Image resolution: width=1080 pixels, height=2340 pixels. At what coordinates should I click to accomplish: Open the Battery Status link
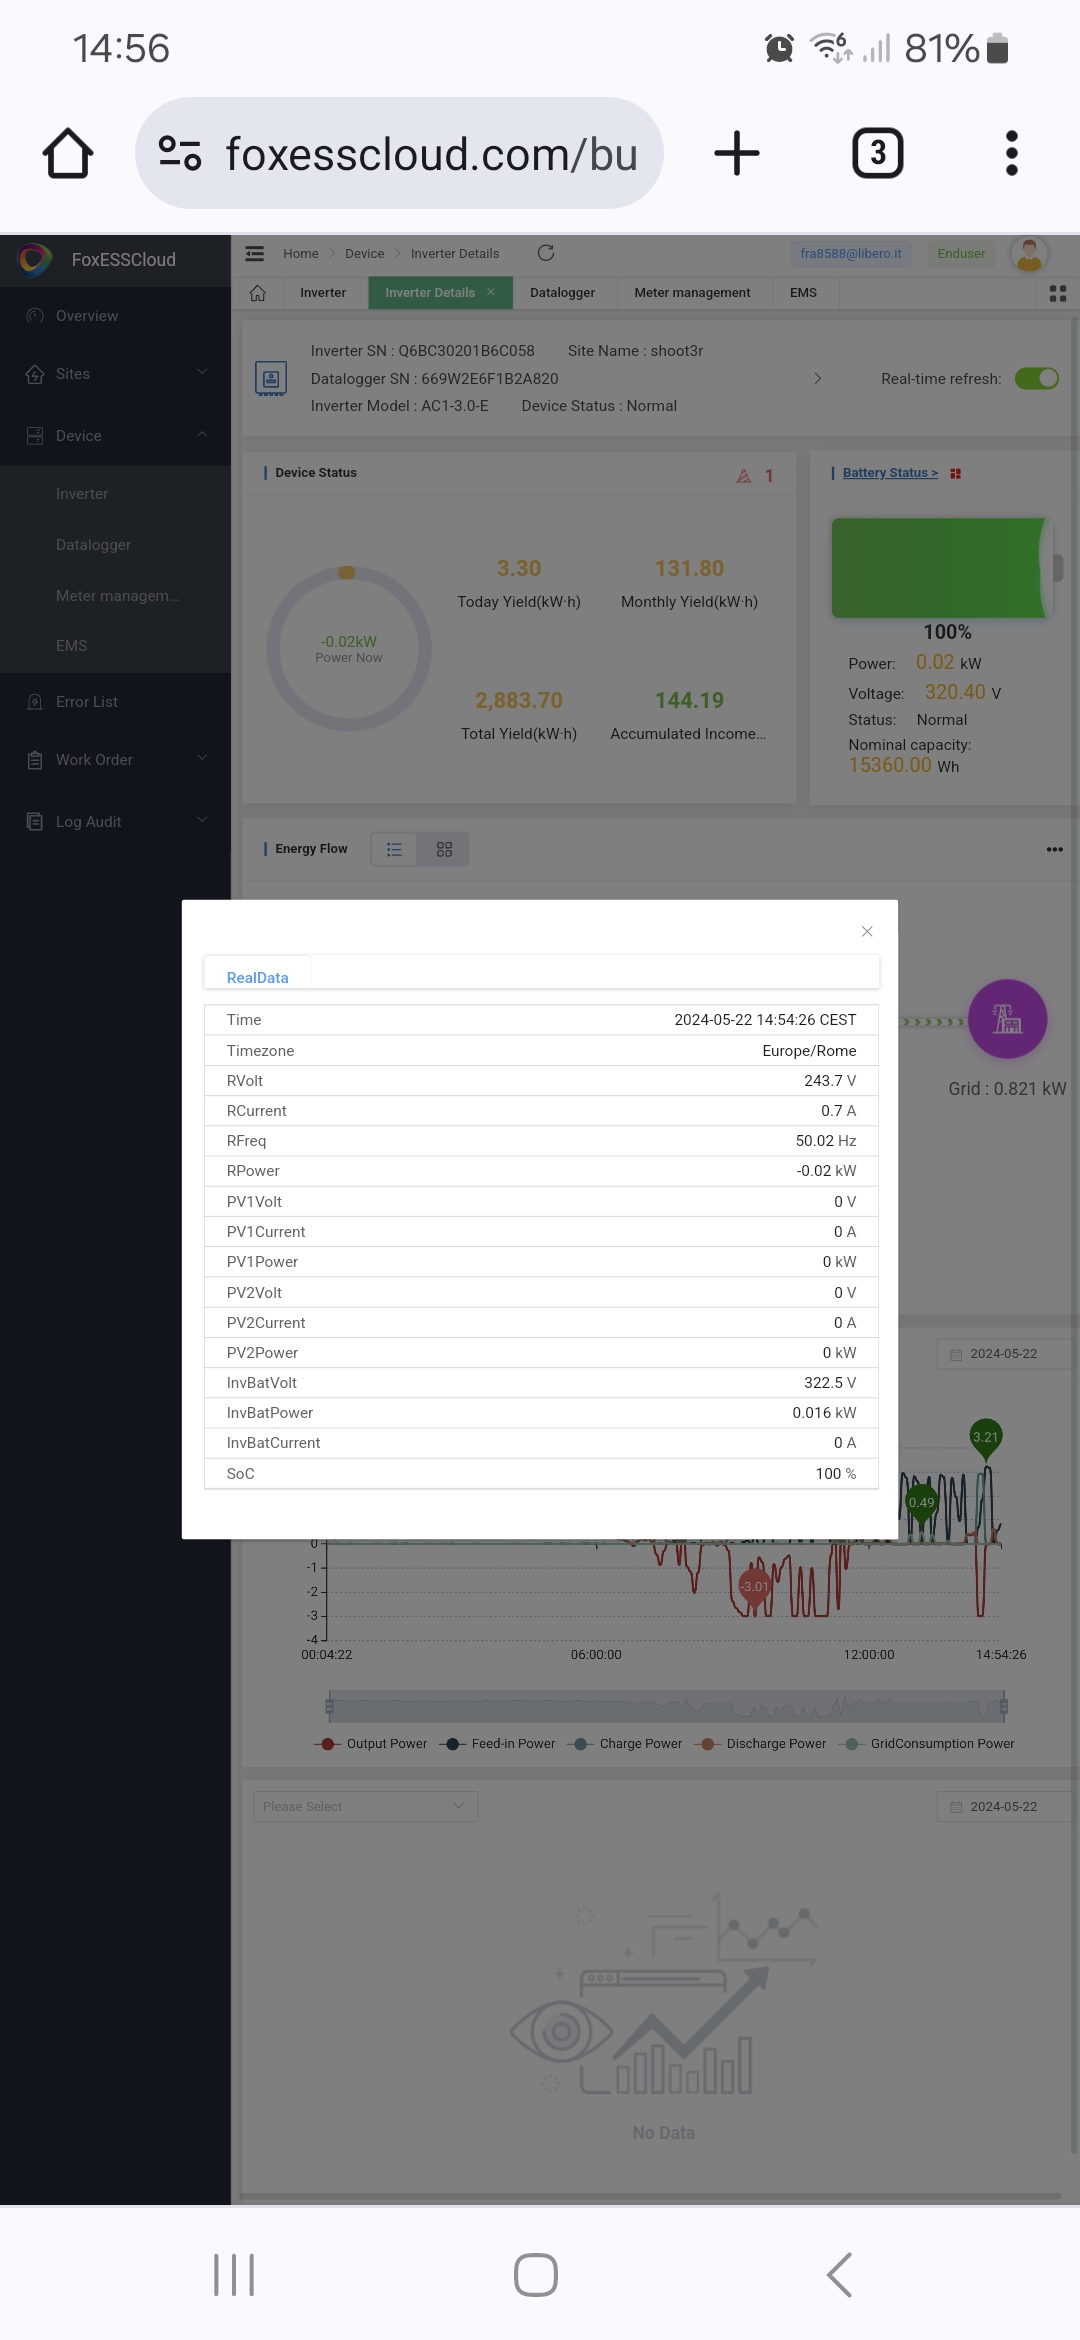tap(889, 473)
